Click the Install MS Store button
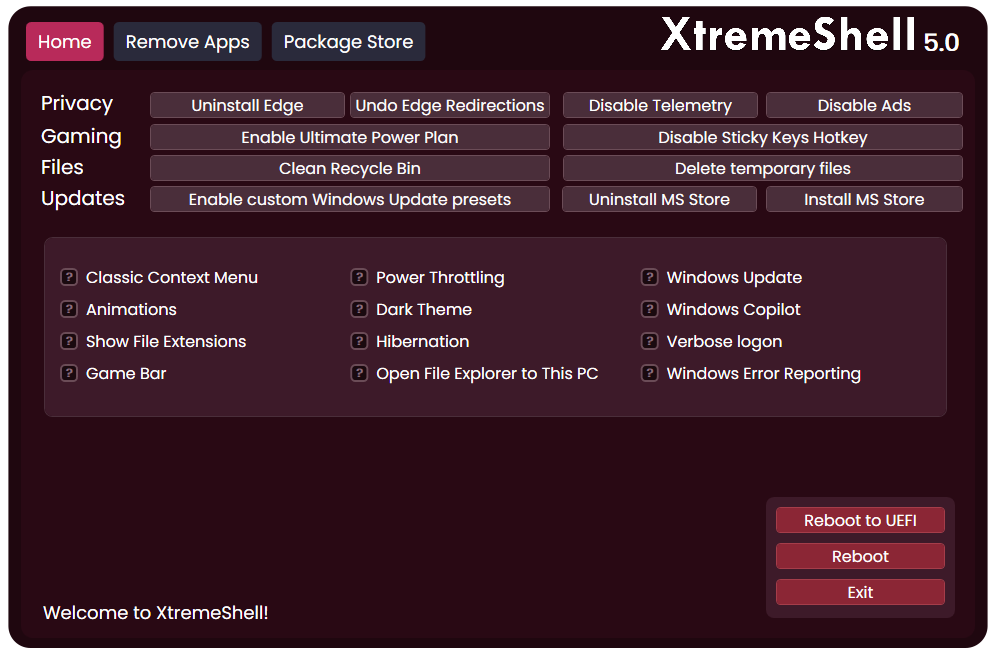This screenshot has height=659, width=996. coord(864,199)
